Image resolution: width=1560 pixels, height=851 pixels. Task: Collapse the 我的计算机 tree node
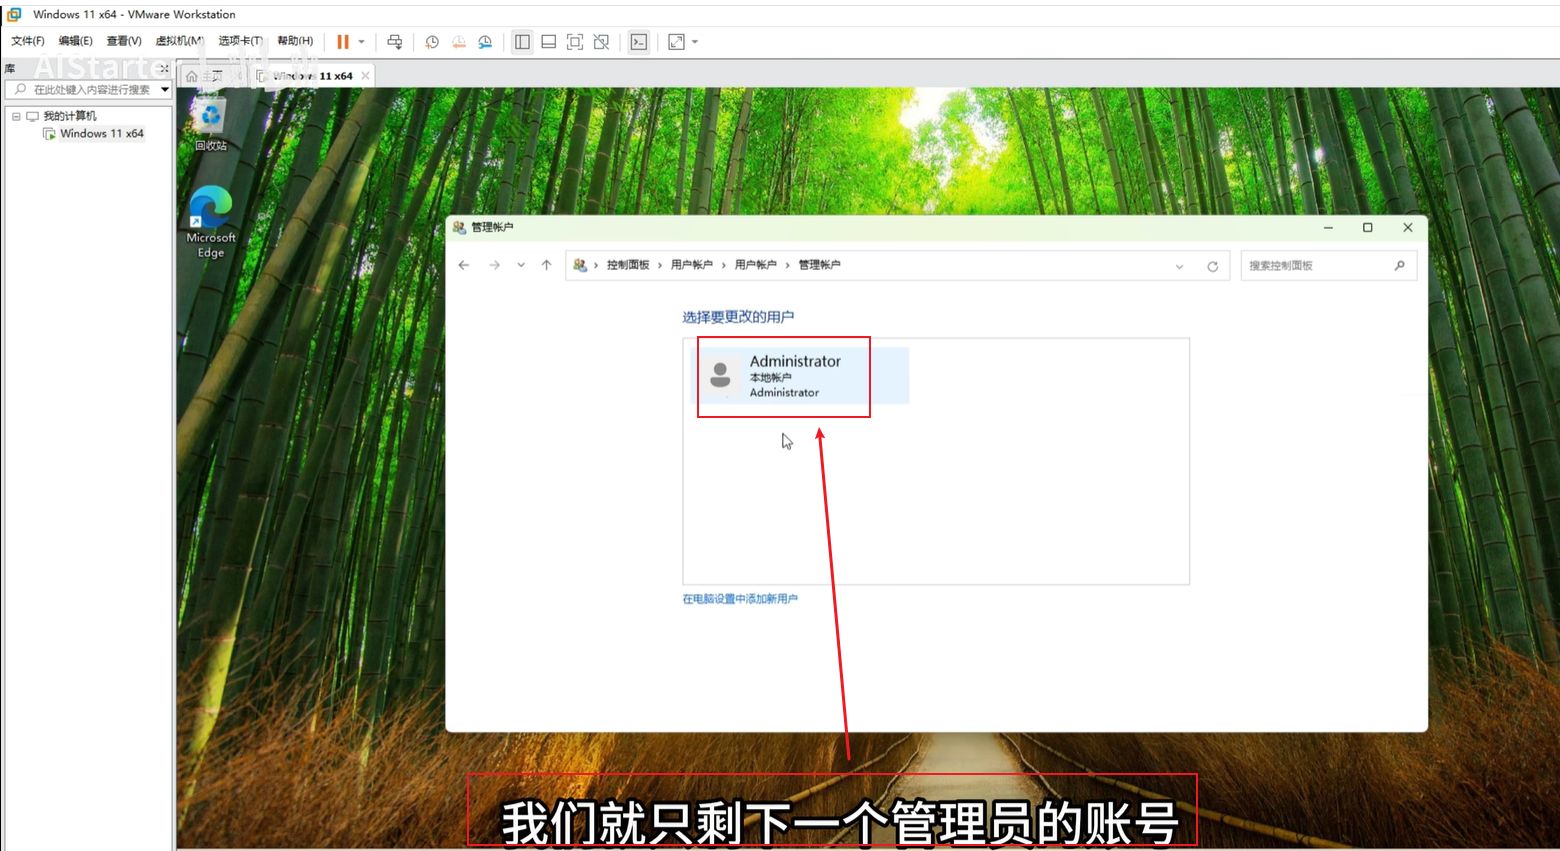click(16, 116)
